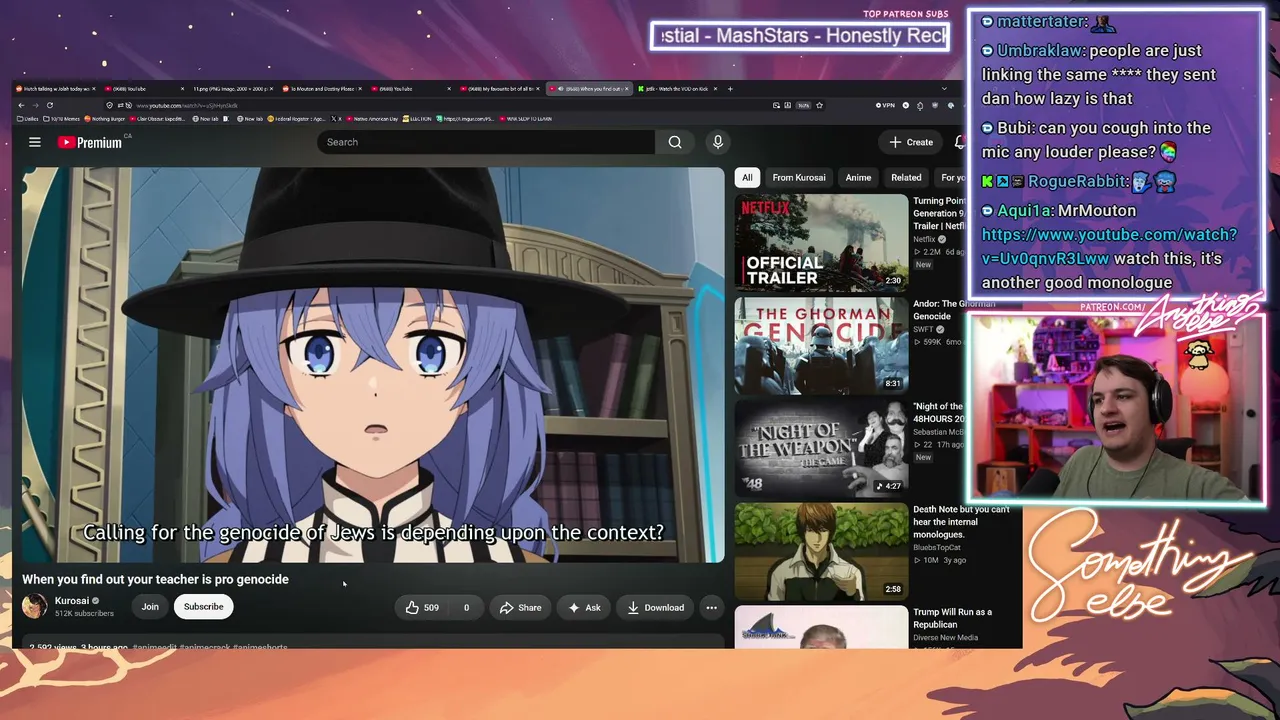Select the From Kurosai filter chip
The width and height of the screenshot is (1280, 720).
tap(799, 178)
